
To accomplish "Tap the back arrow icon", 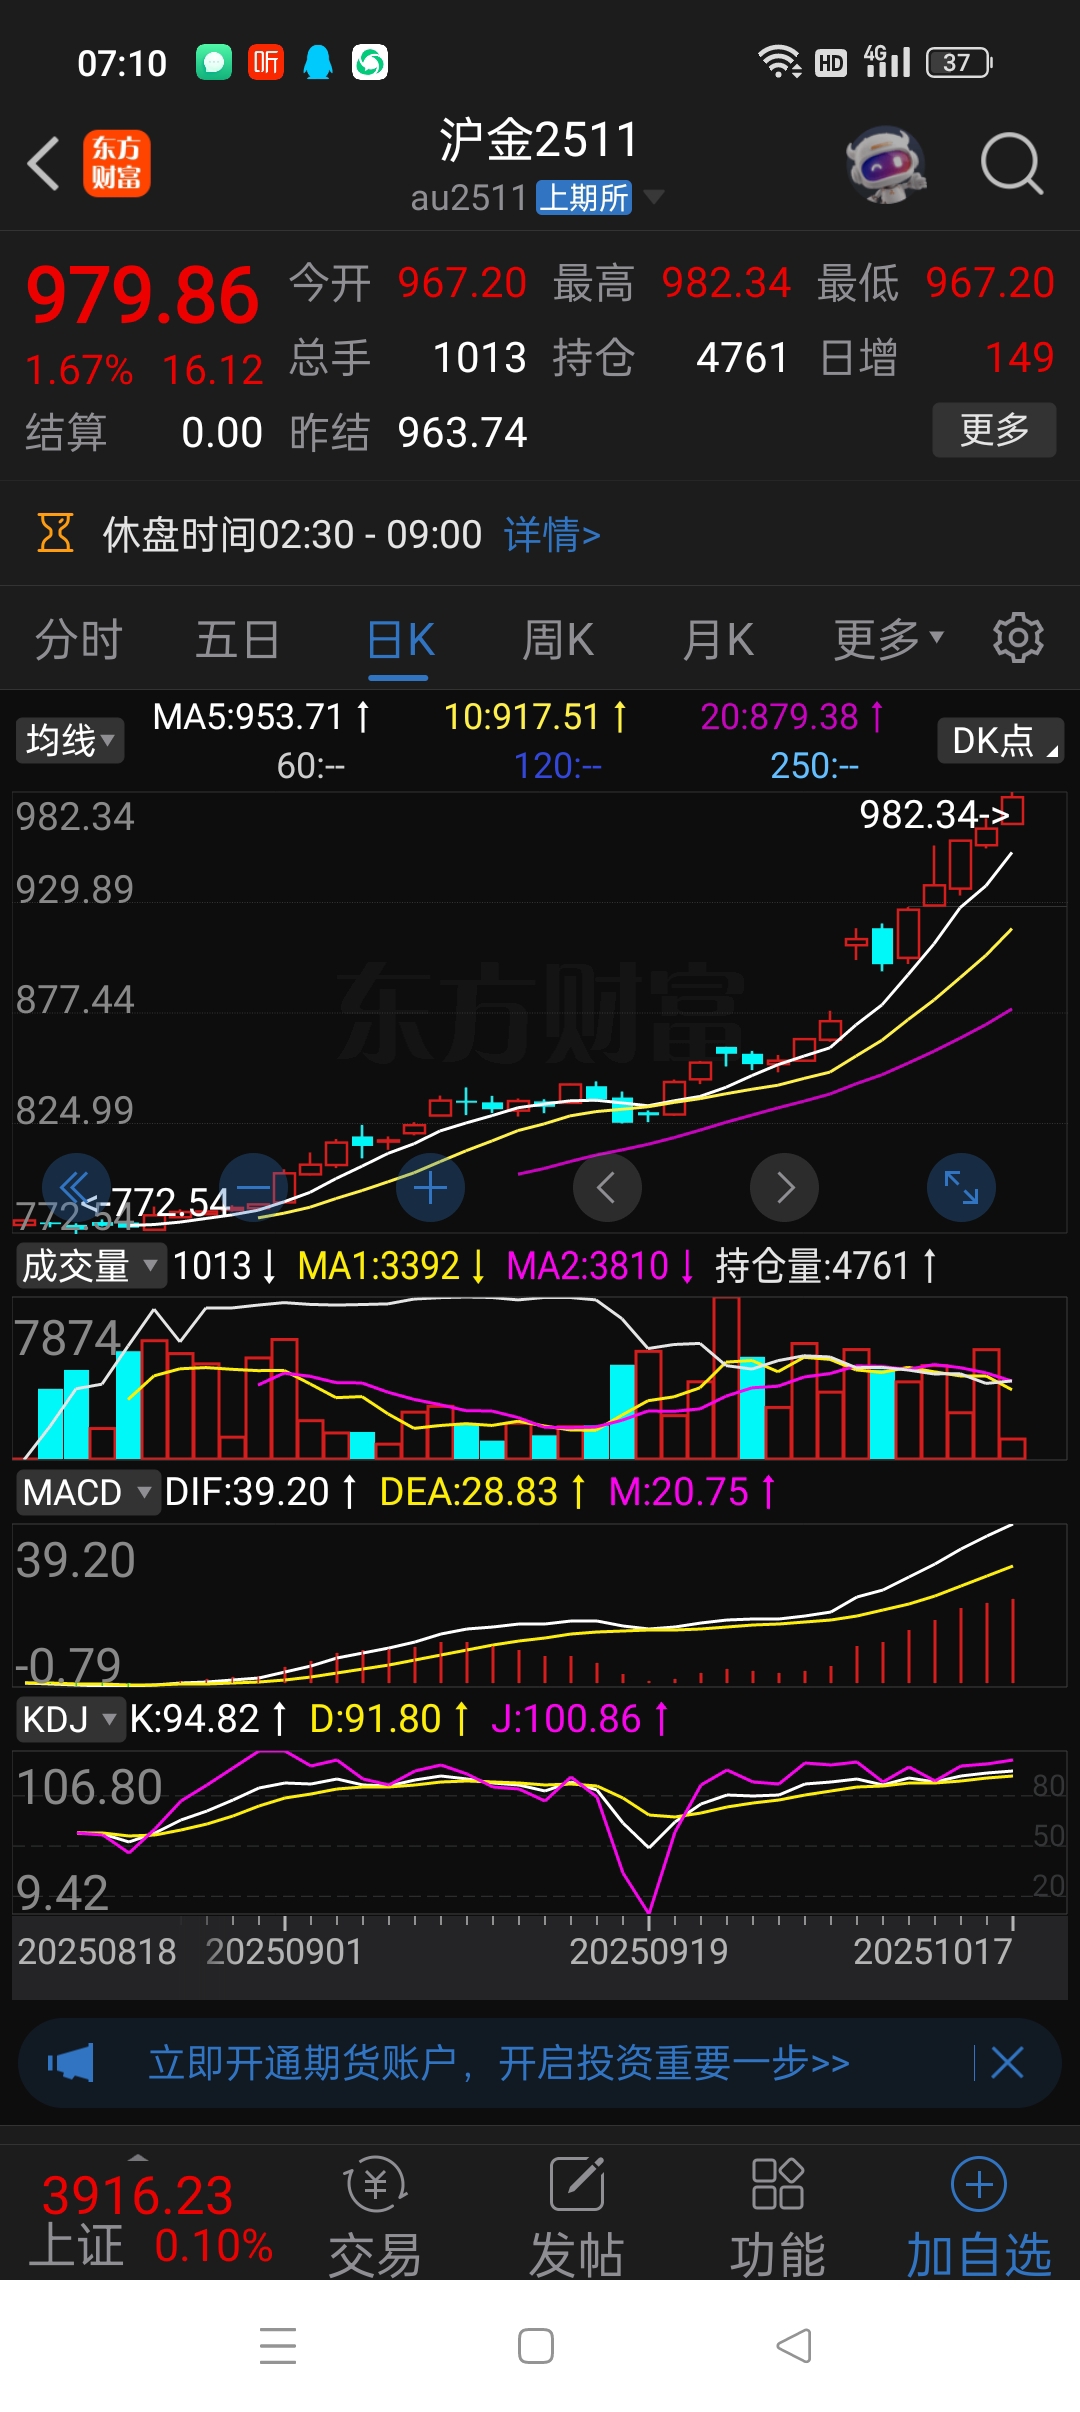I will point(43,163).
